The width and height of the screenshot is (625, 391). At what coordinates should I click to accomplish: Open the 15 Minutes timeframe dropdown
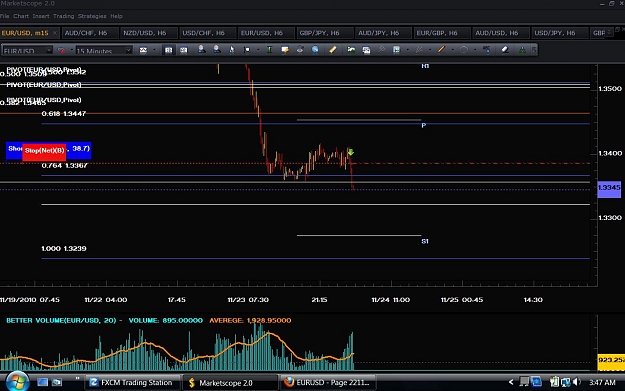tap(103, 51)
